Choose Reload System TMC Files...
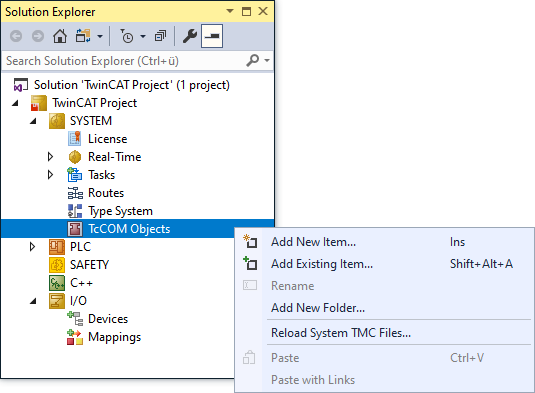The height and width of the screenshot is (393, 535). pyautogui.click(x=384, y=333)
